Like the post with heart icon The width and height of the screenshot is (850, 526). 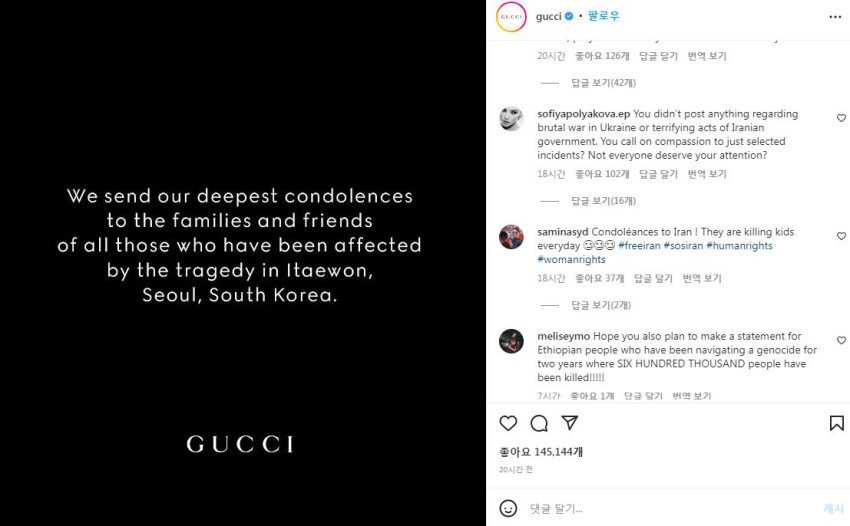508,423
